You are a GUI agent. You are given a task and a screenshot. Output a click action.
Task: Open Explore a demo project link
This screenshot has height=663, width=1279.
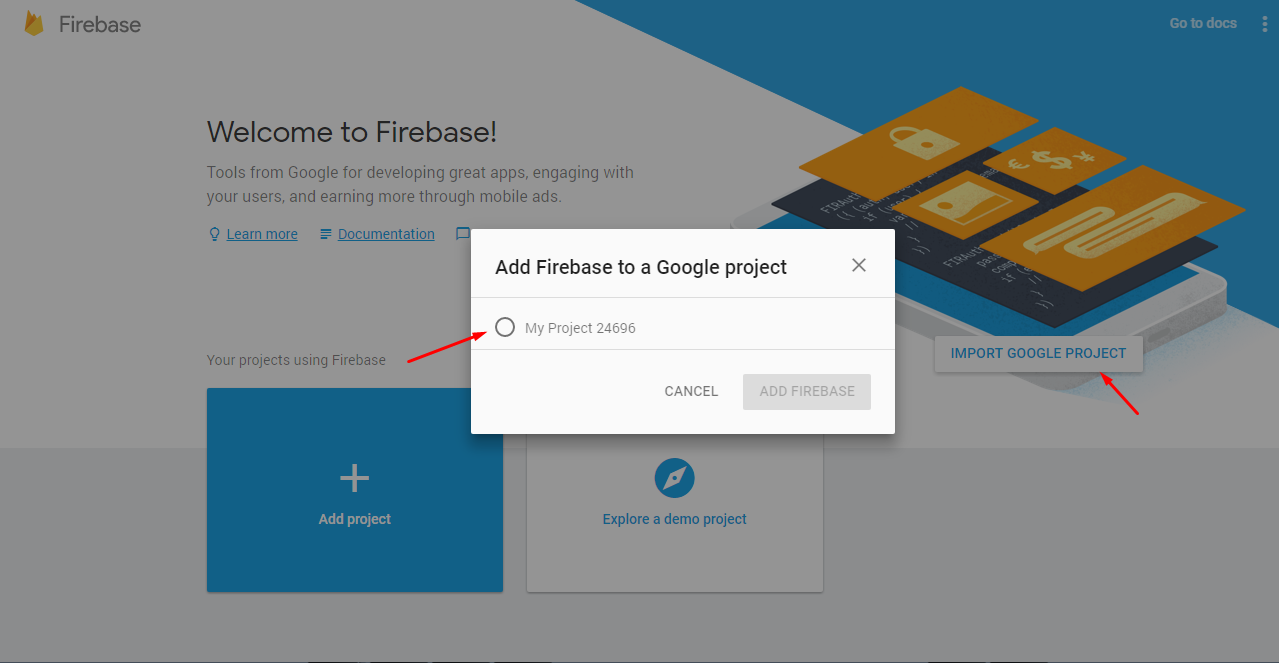tap(675, 519)
